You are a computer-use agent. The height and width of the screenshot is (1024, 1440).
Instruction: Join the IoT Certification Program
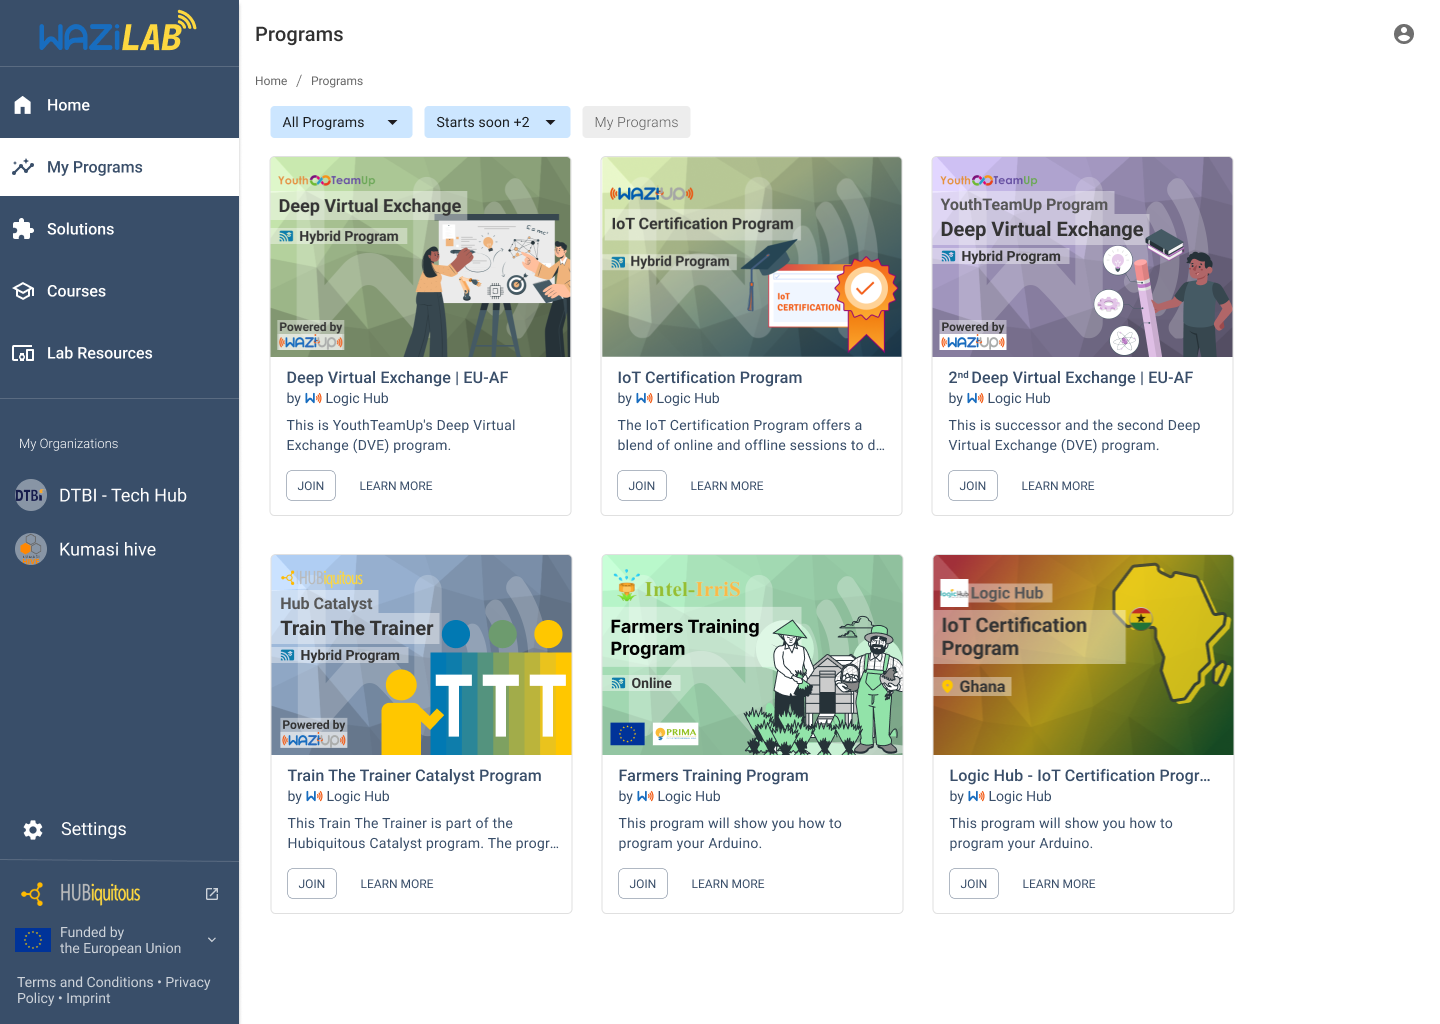[x=642, y=486]
